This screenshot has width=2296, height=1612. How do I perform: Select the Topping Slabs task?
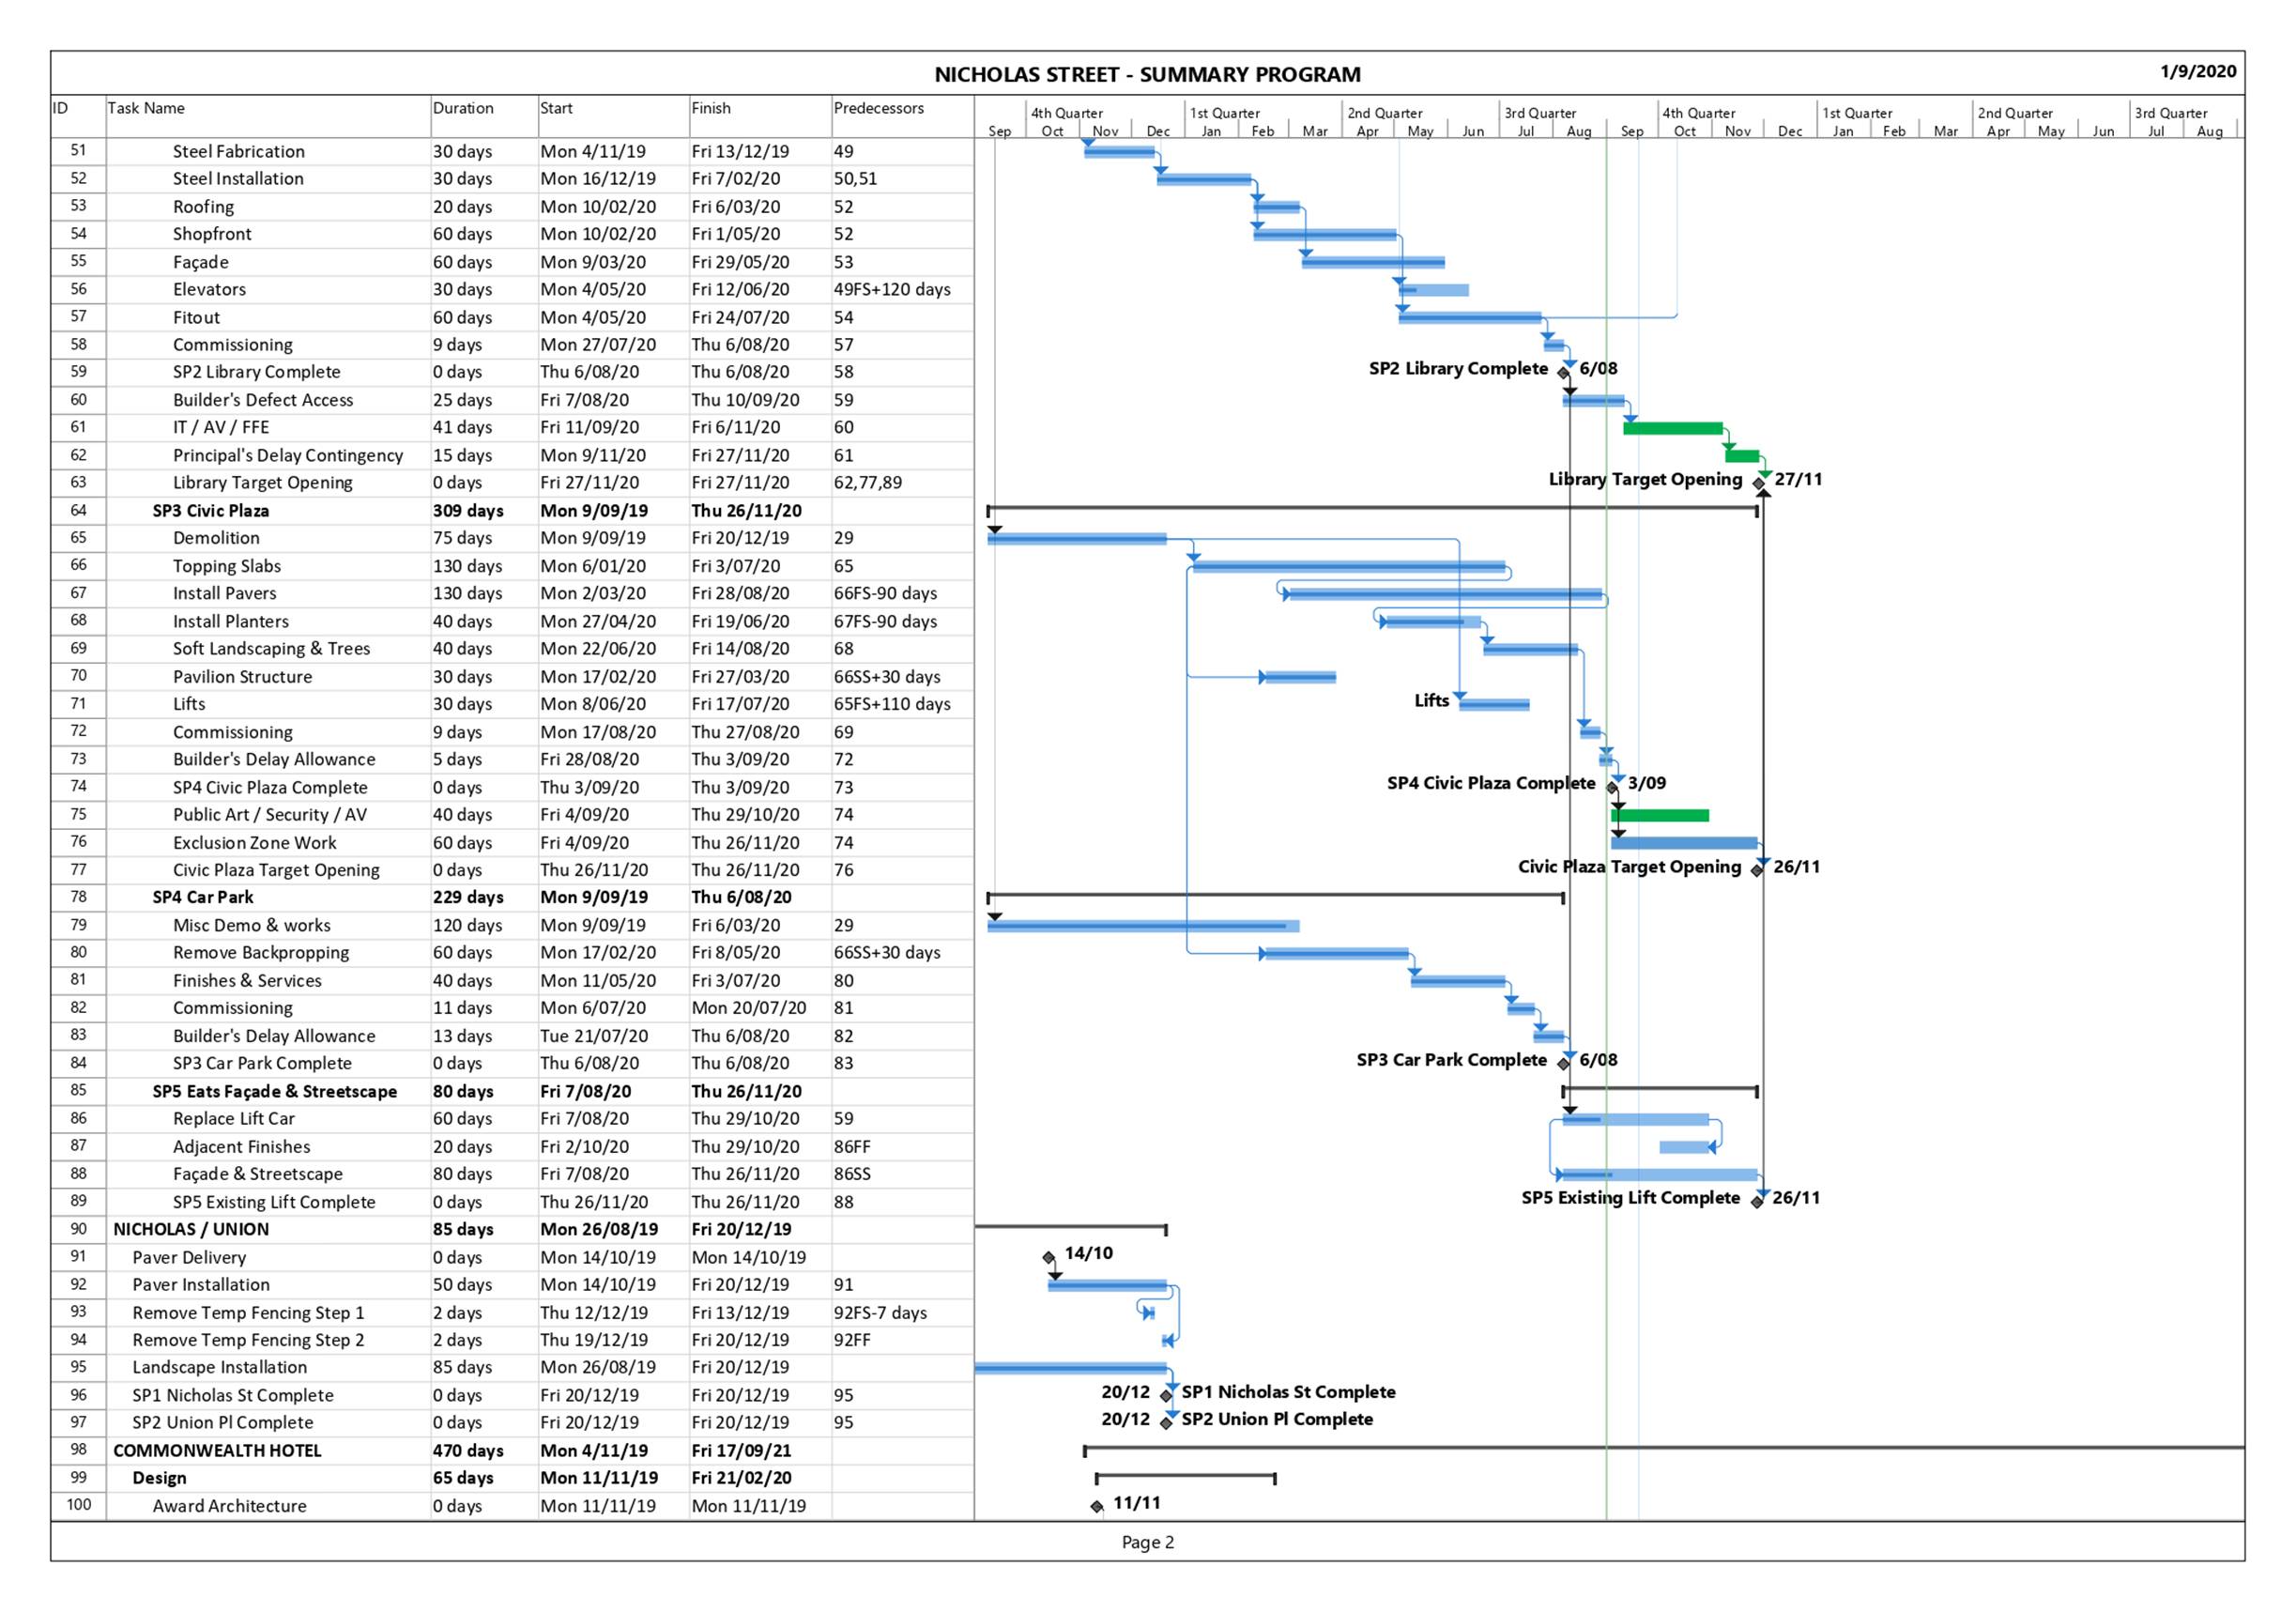(x=227, y=566)
